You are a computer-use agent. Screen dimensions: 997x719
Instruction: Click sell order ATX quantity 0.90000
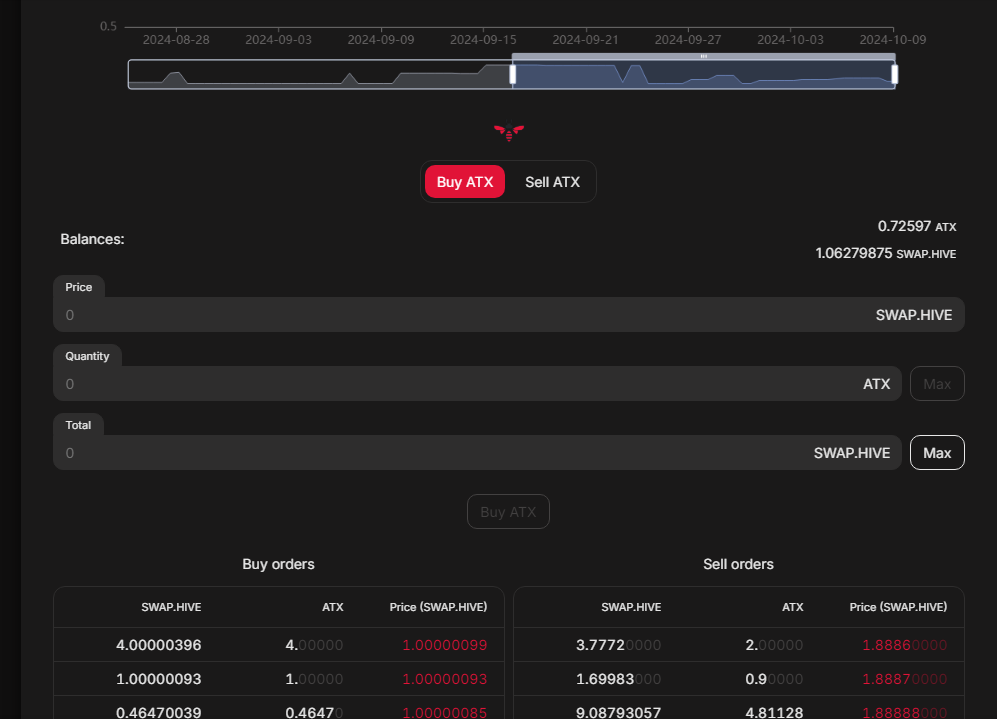pos(774,679)
